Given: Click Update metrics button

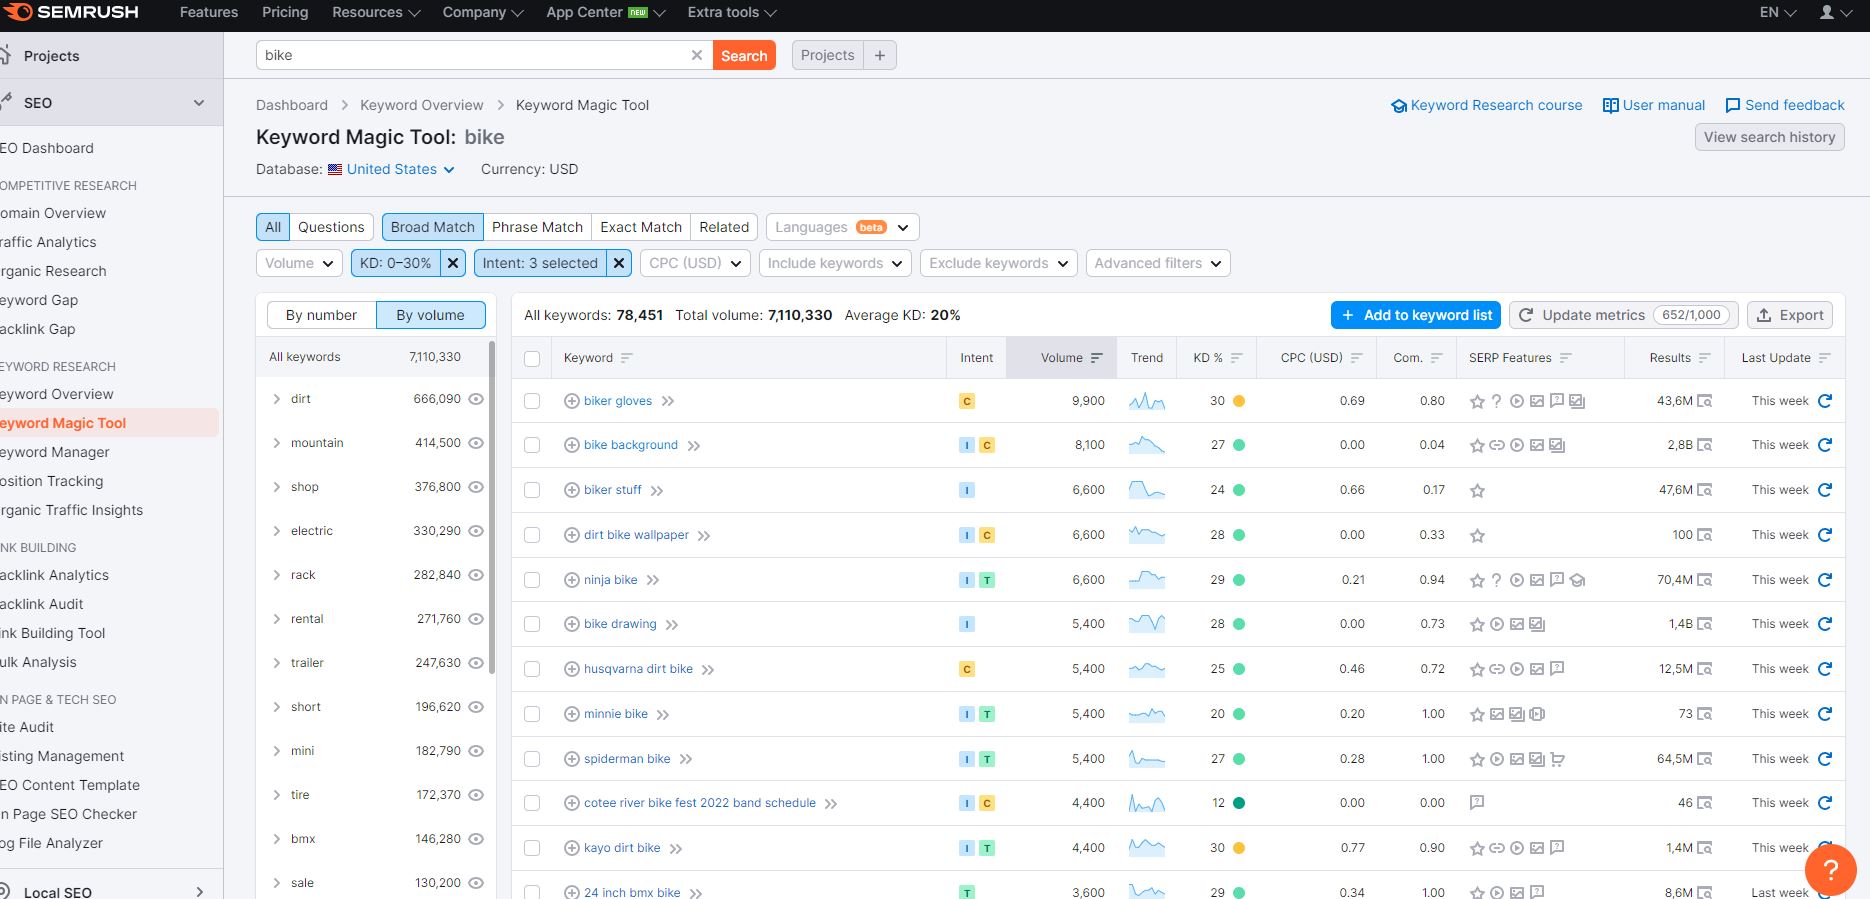Looking at the screenshot, I should pos(1624,315).
